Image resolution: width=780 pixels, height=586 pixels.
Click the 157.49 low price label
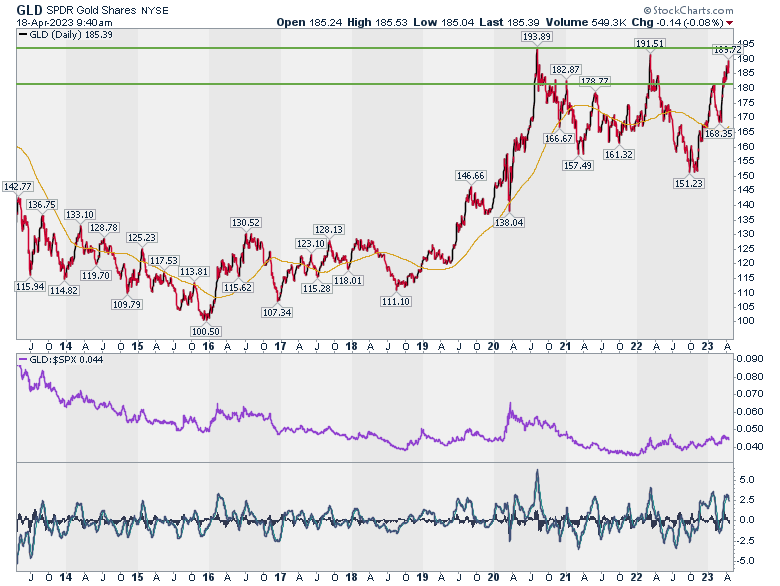[x=578, y=166]
